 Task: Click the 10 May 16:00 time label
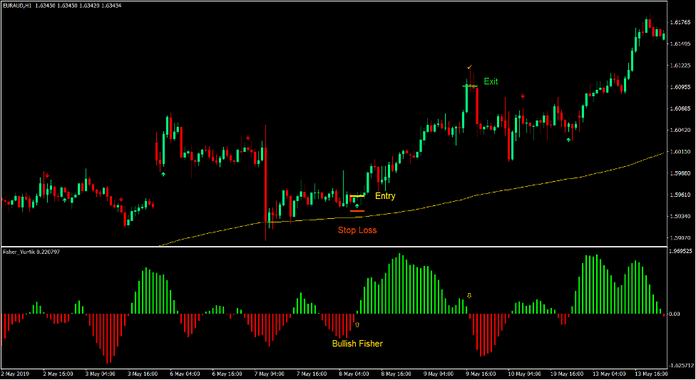click(567, 374)
